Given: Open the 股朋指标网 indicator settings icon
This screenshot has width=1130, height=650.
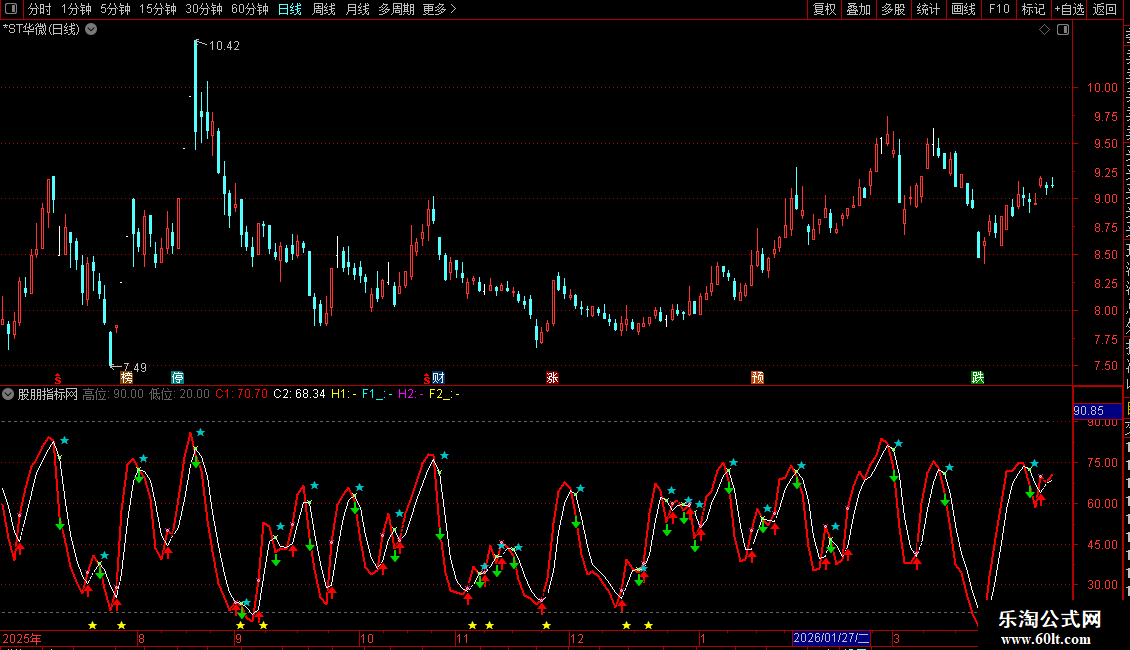Looking at the screenshot, I should pyautogui.click(x=8, y=394).
